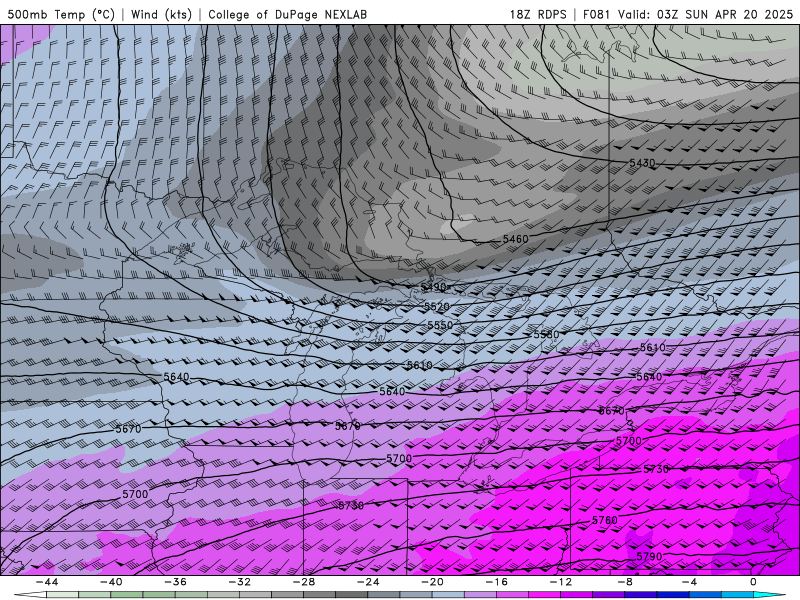The image size is (800, 600).
Task: Click the 5580 height contour label
Action: [546, 334]
